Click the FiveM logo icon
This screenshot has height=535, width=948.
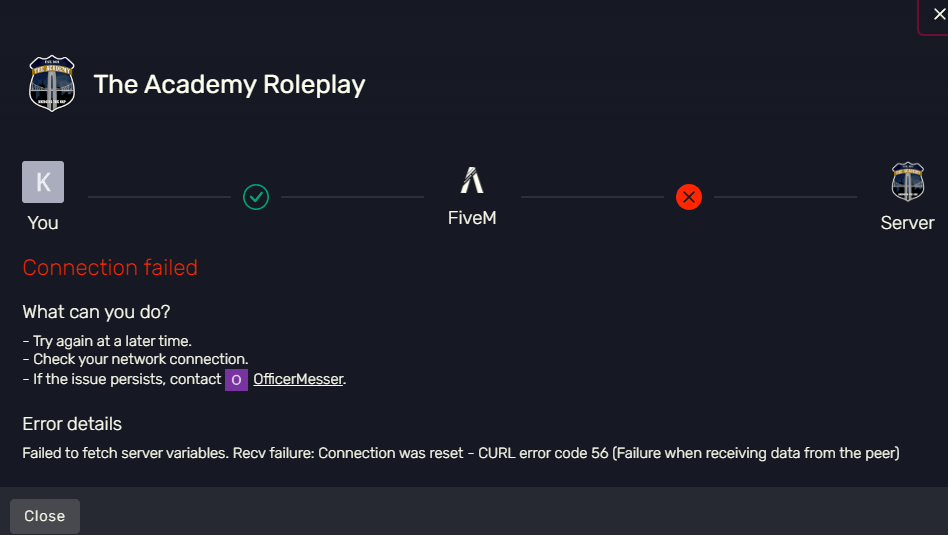coord(472,180)
